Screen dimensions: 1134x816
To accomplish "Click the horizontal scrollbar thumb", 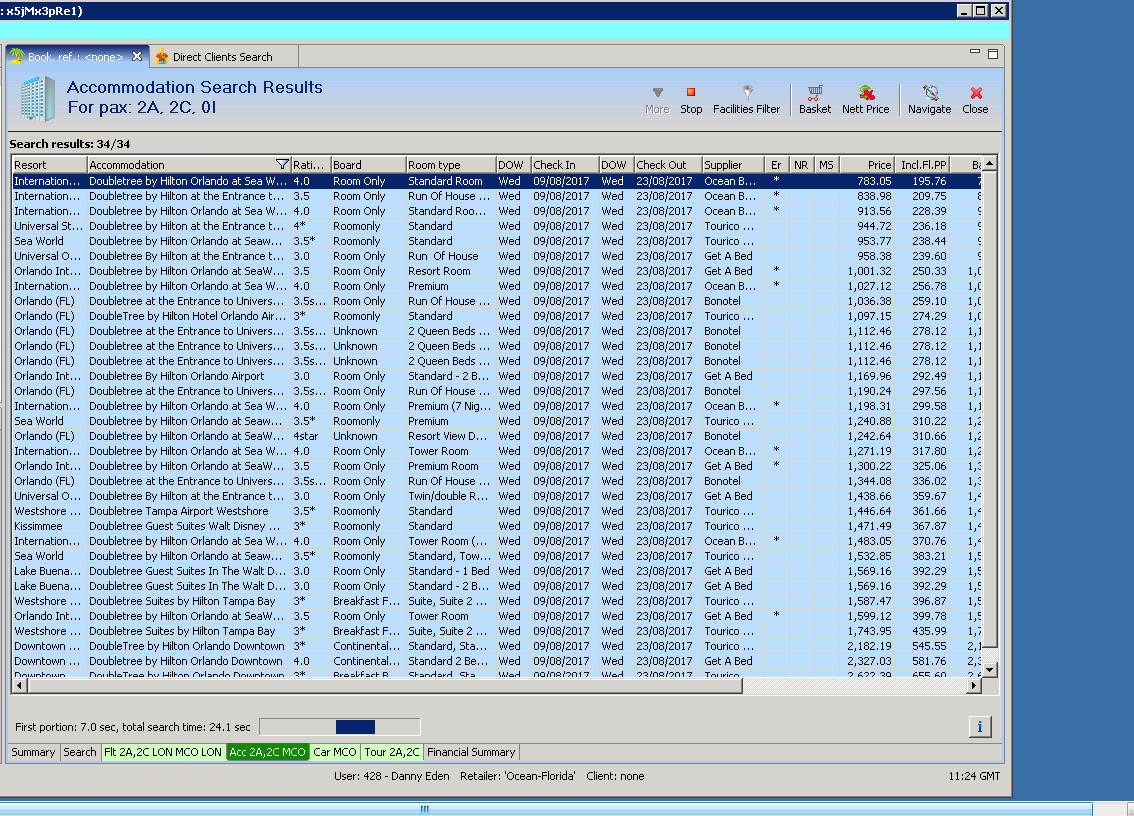I will (385, 685).
